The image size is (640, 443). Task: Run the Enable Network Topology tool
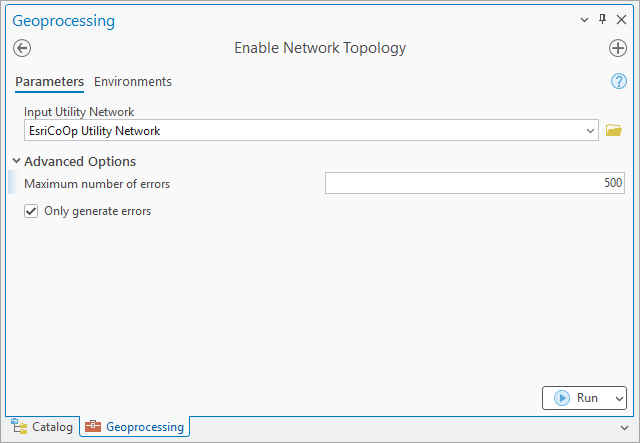tap(576, 398)
